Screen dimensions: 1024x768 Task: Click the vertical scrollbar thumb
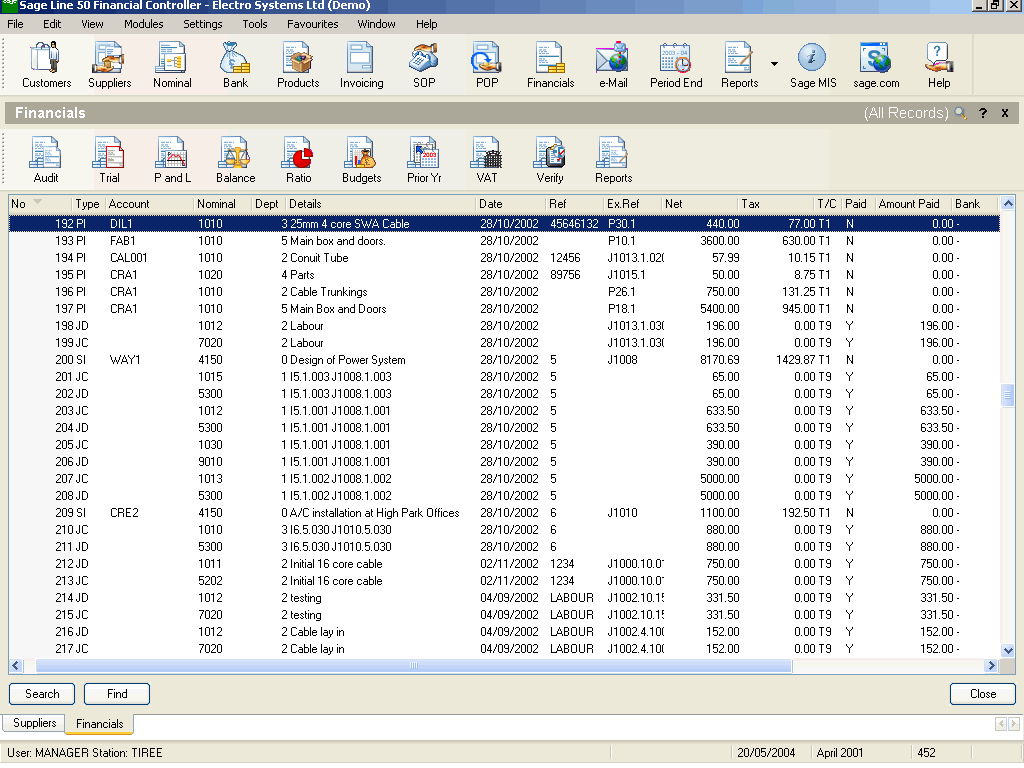click(x=1008, y=395)
